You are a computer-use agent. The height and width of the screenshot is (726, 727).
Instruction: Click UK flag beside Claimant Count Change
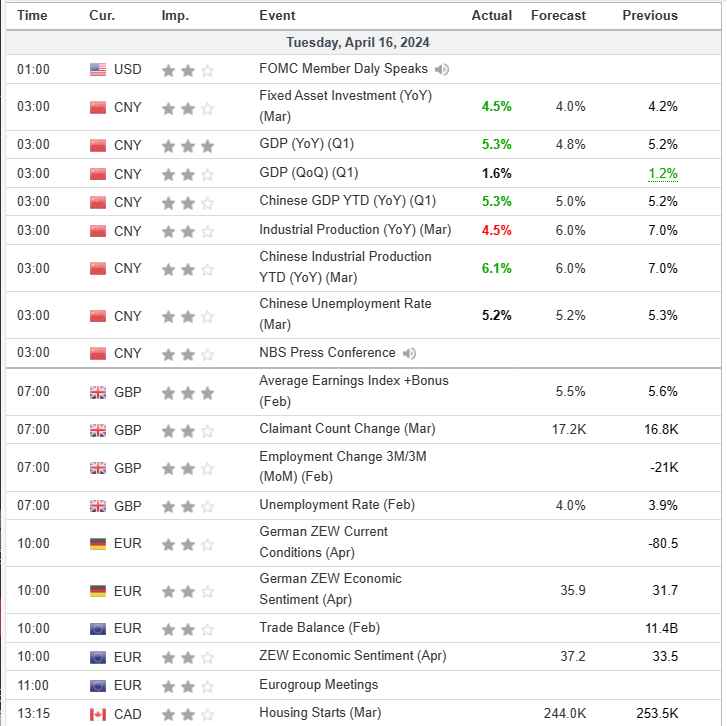coord(98,430)
